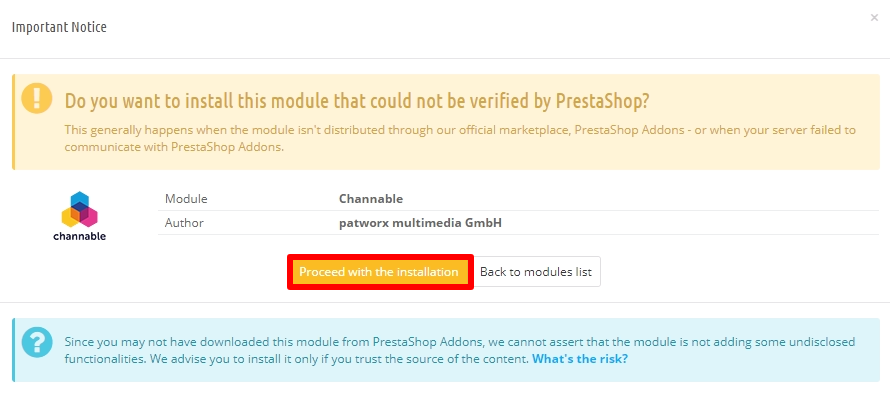Select the Author label cell
This screenshot has height=406, width=890.
point(184,223)
